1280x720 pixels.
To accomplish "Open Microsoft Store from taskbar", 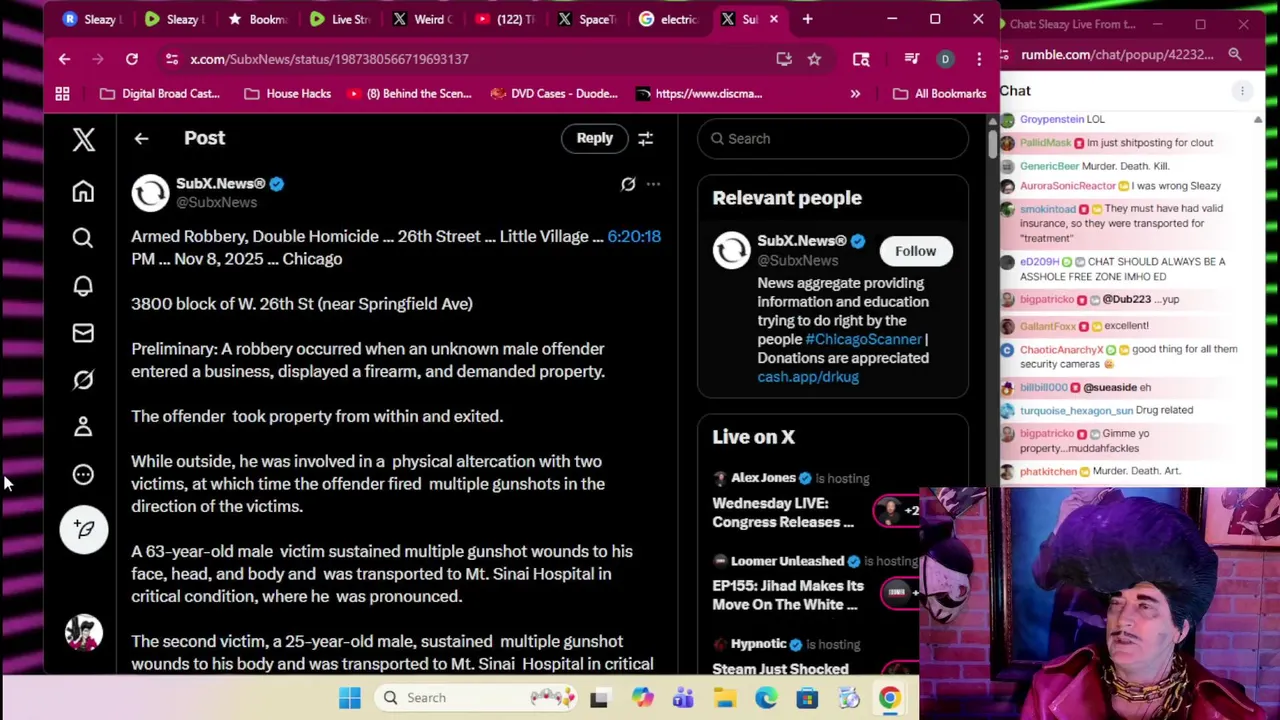I will 807,698.
